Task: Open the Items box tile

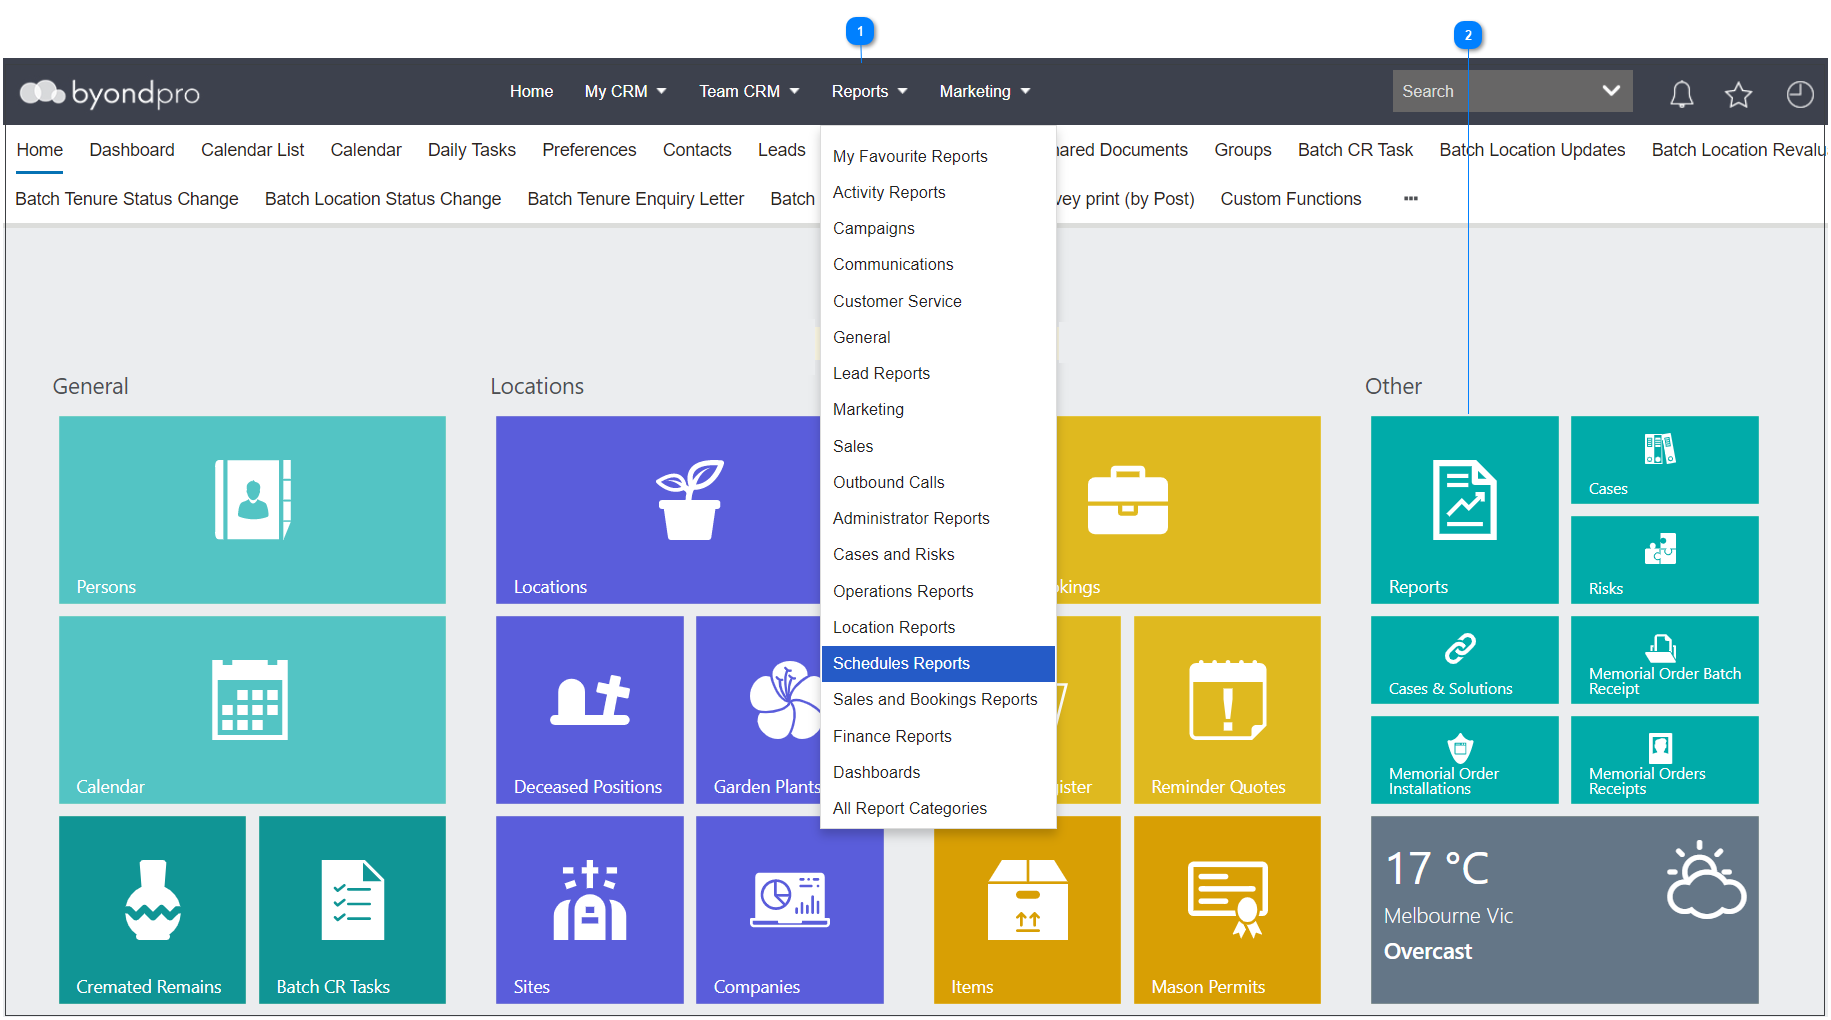Action: [x=1027, y=909]
